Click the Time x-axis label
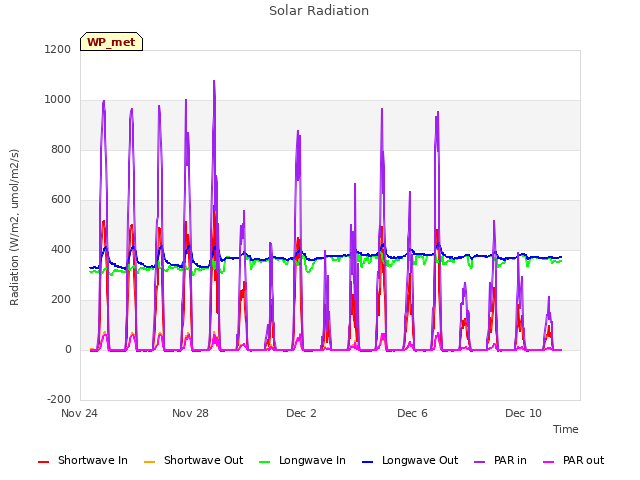 pyautogui.click(x=565, y=429)
